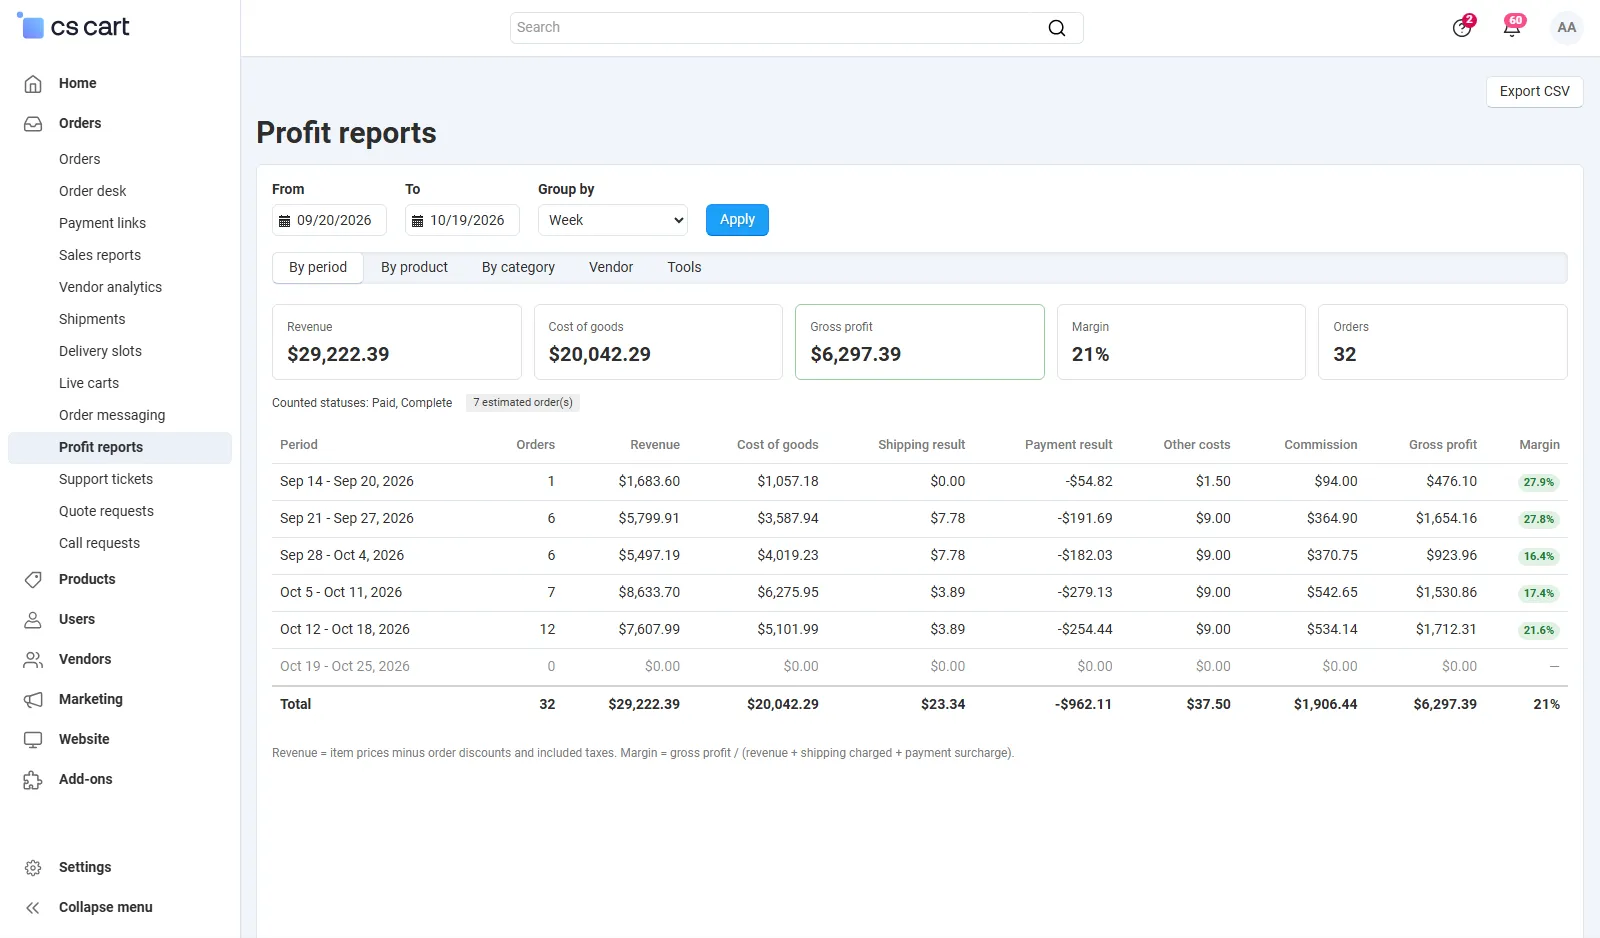Switch to the By category tab
Viewport: 1600px width, 938px height.
coord(518,267)
